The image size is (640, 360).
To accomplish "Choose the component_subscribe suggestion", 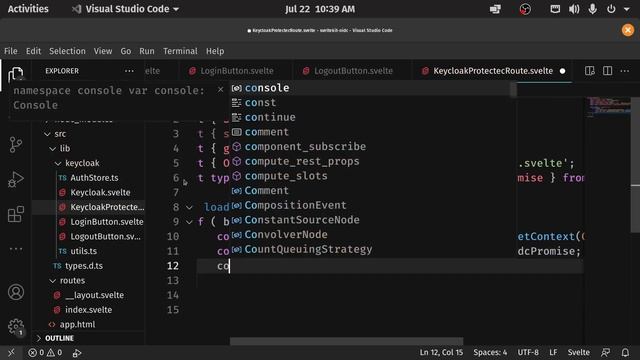I will point(373,147).
